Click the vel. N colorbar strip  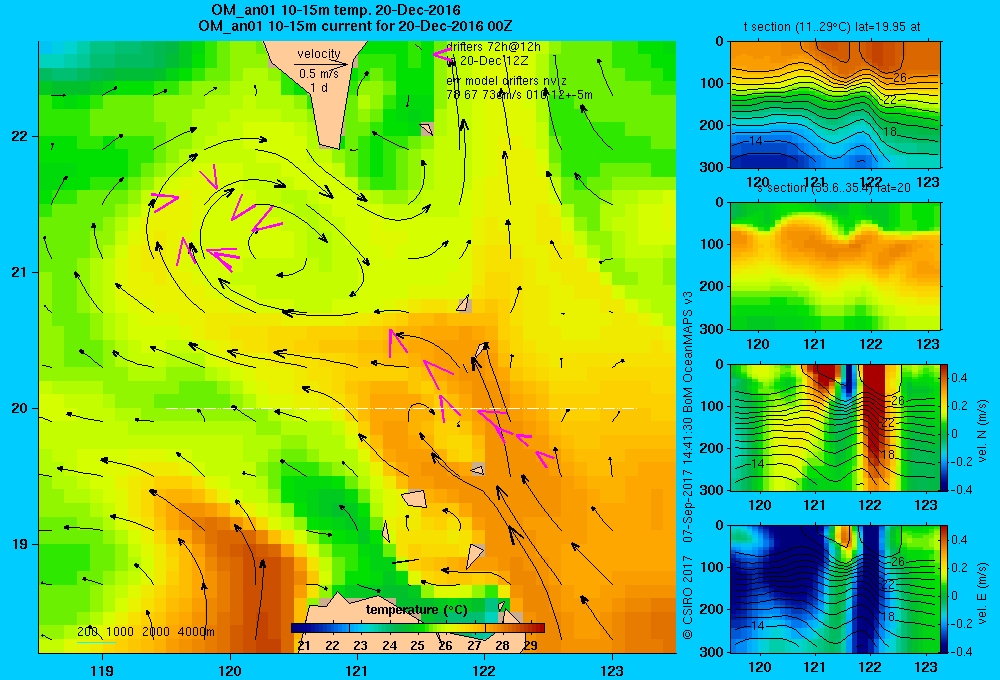point(945,427)
